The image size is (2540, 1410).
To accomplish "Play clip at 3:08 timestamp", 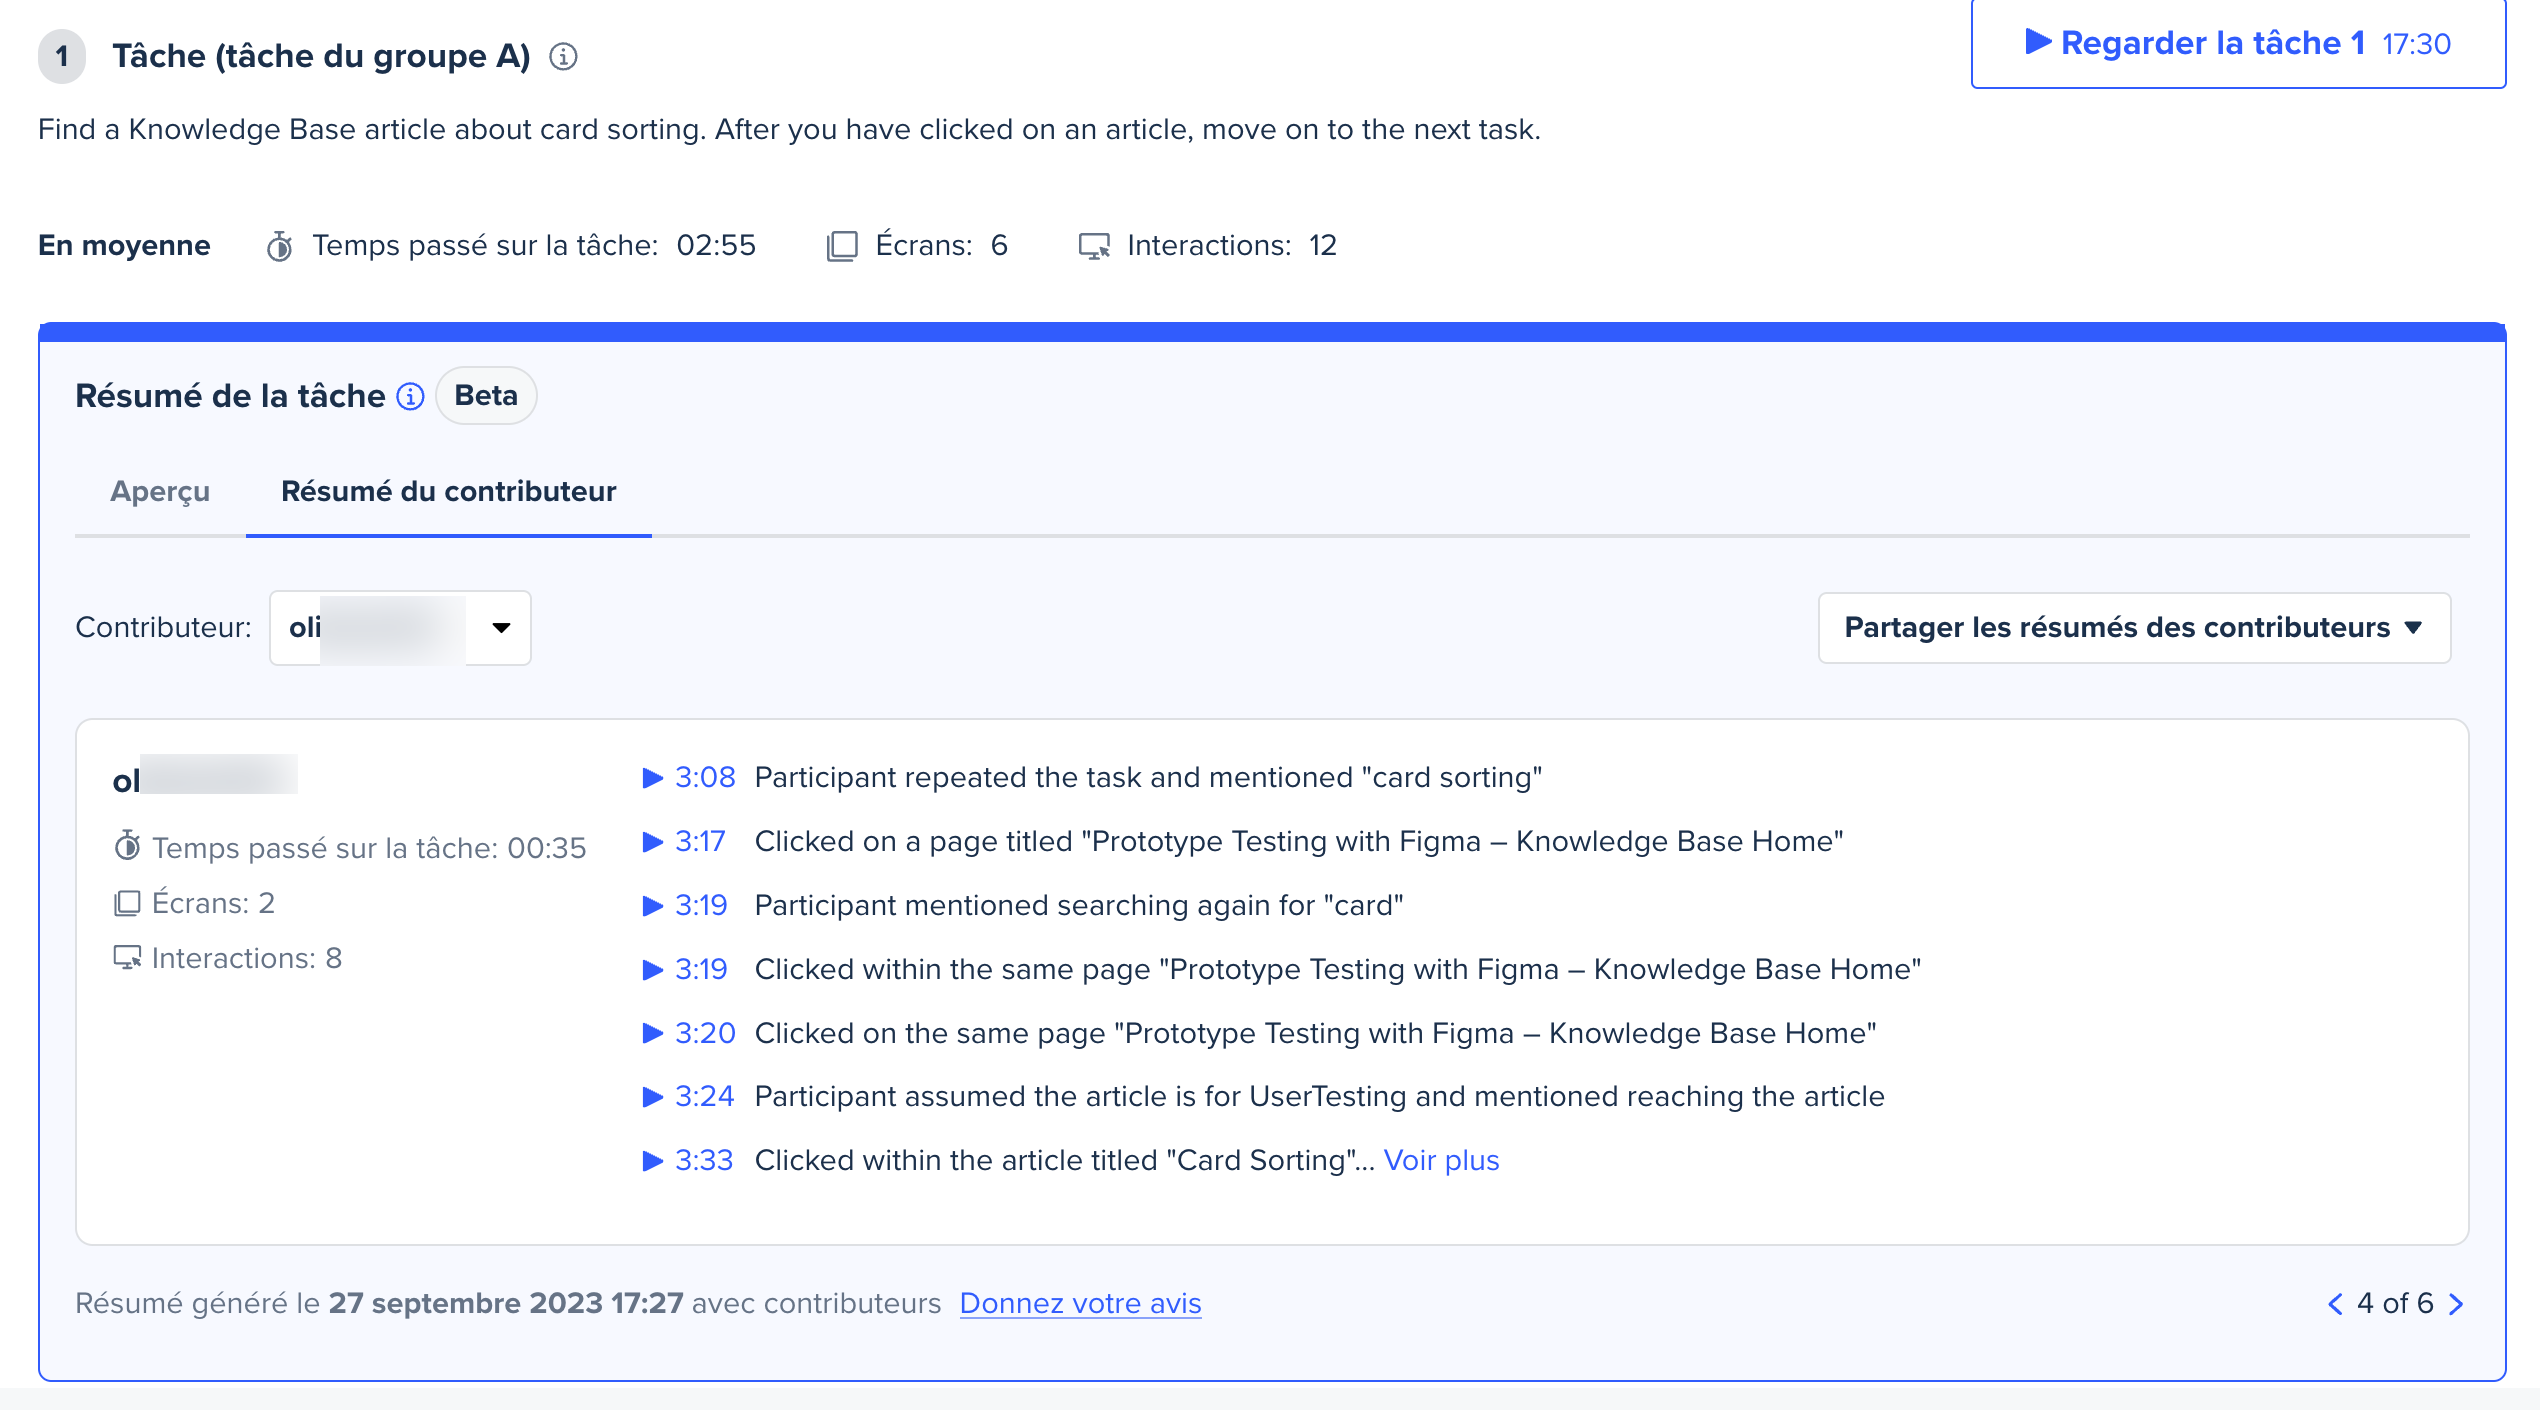I will [x=689, y=777].
